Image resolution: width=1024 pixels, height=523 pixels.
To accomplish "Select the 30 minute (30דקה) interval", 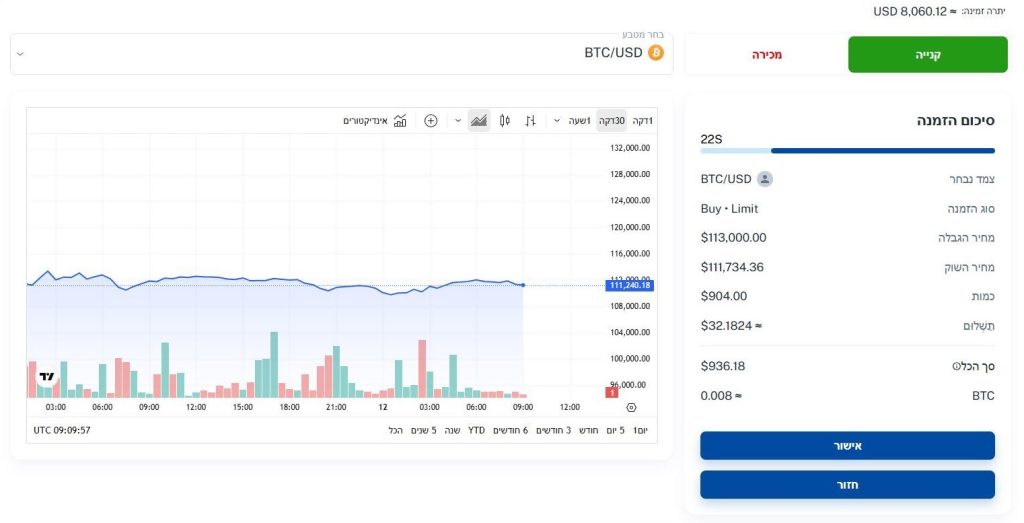I will tap(611, 121).
